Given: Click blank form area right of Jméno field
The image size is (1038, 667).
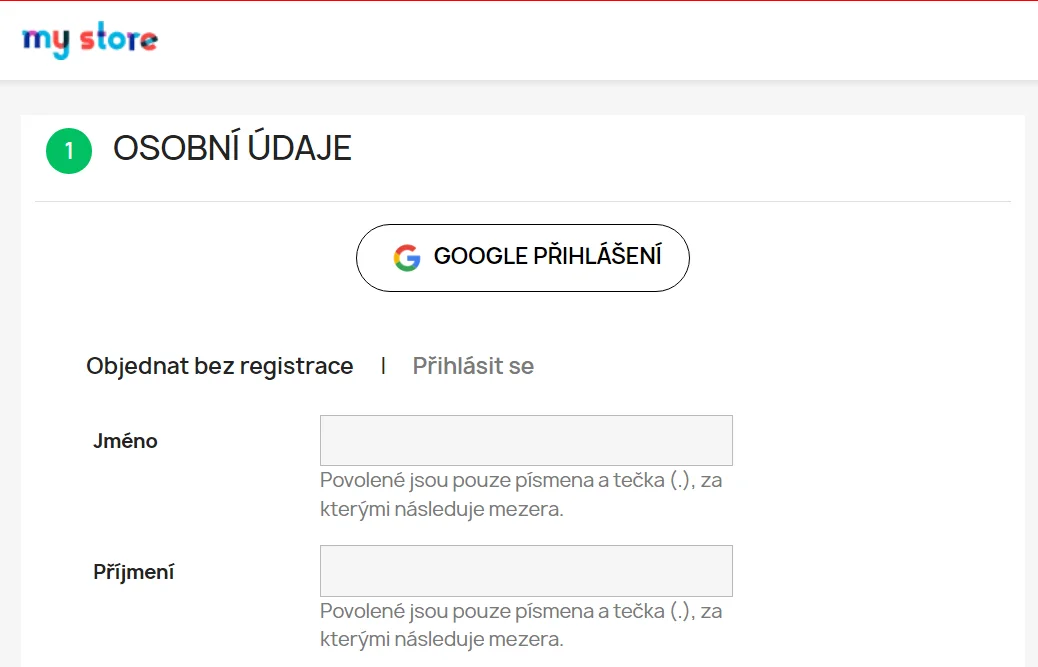Looking at the screenshot, I should [x=870, y=441].
